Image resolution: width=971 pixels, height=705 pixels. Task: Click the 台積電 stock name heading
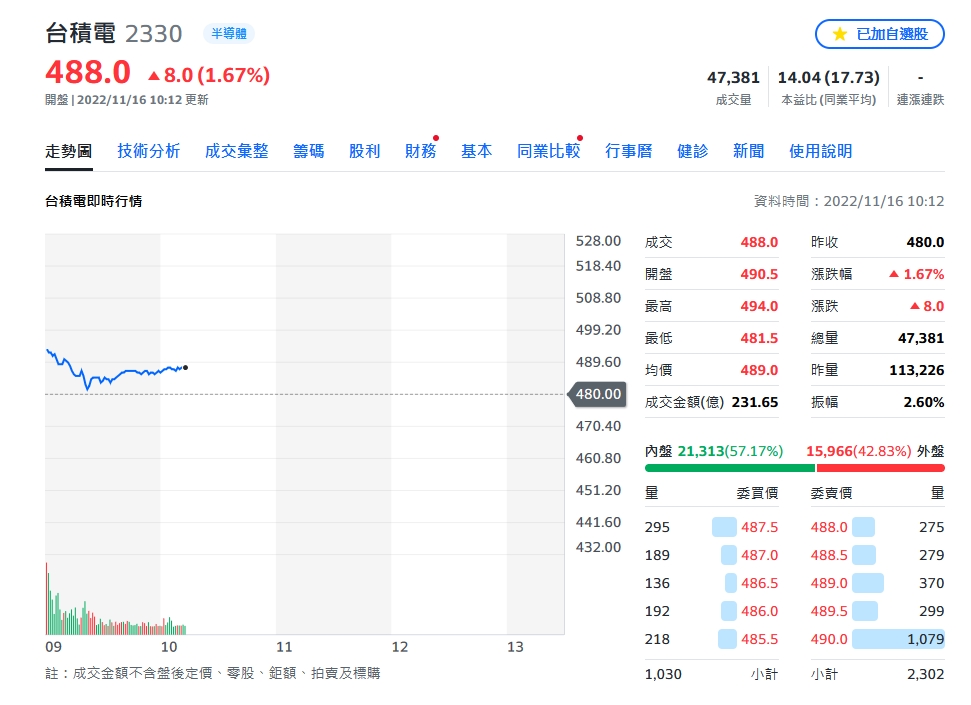pos(81,33)
